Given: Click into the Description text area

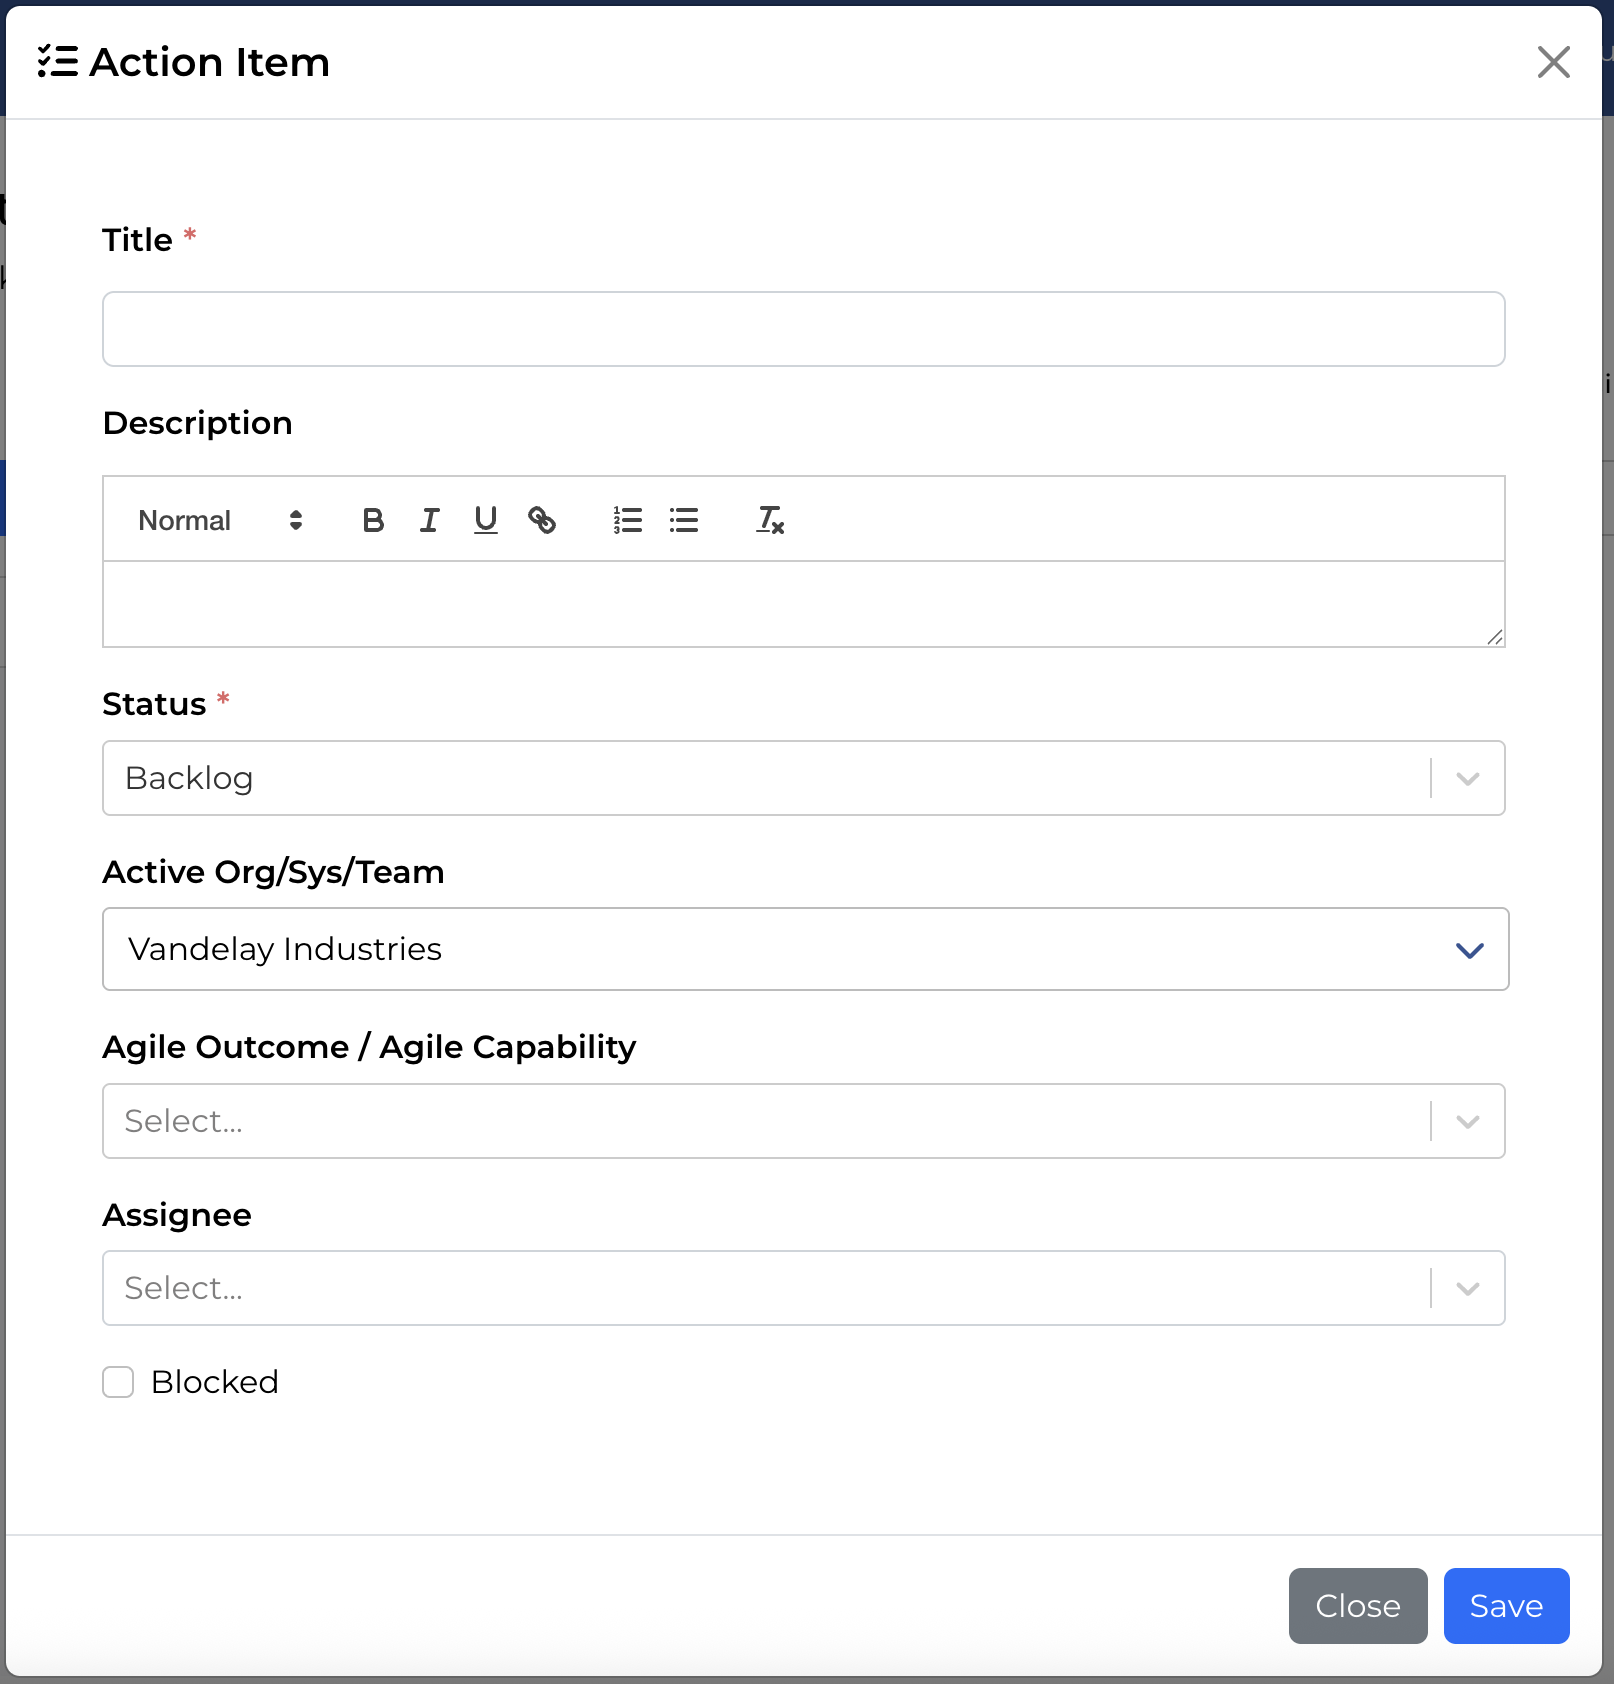Looking at the screenshot, I should [x=803, y=604].
